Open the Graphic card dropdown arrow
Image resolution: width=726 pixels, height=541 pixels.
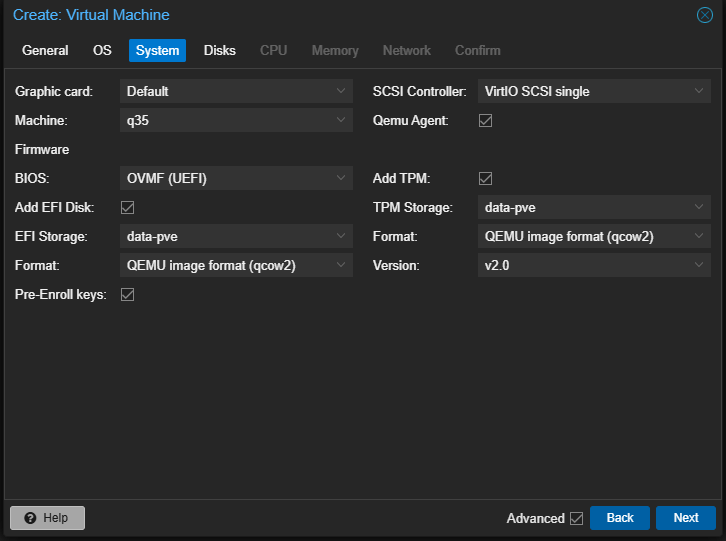(341, 91)
